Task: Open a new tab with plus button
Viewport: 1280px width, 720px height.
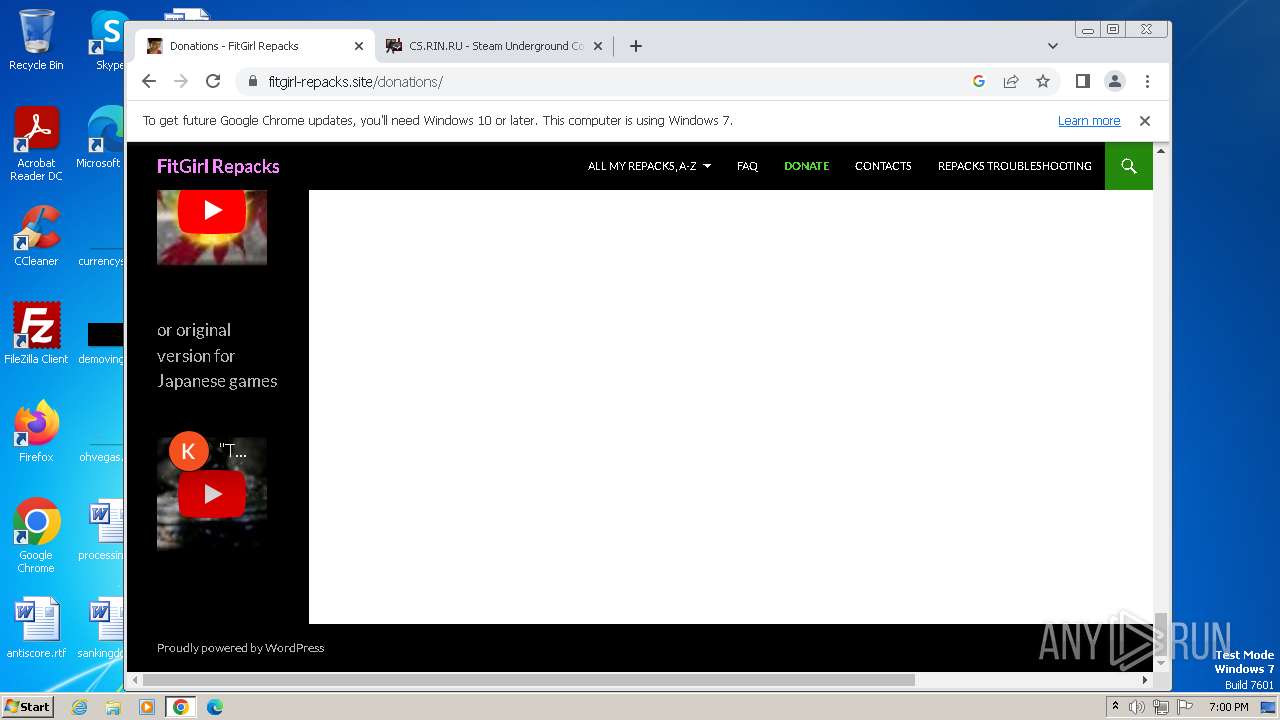Action: click(635, 46)
